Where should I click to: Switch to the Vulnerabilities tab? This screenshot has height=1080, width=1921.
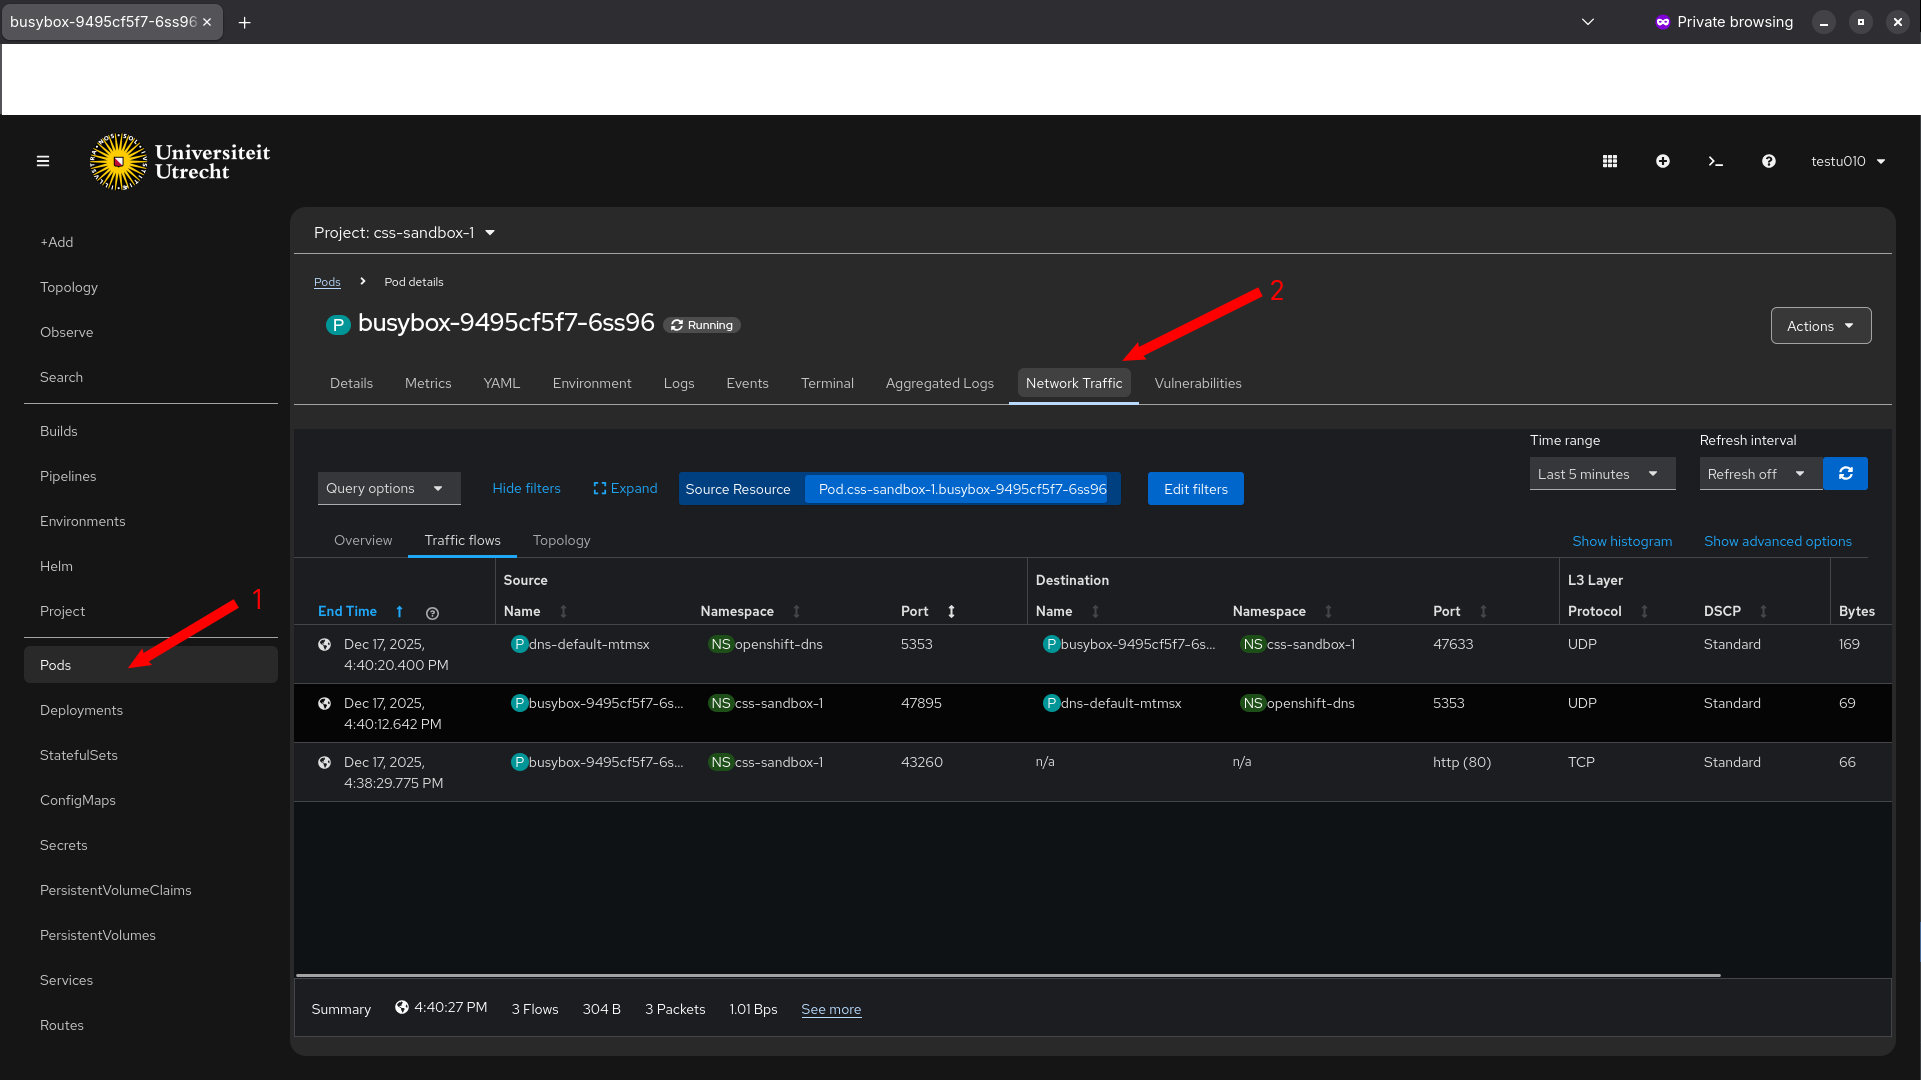[x=1198, y=383]
